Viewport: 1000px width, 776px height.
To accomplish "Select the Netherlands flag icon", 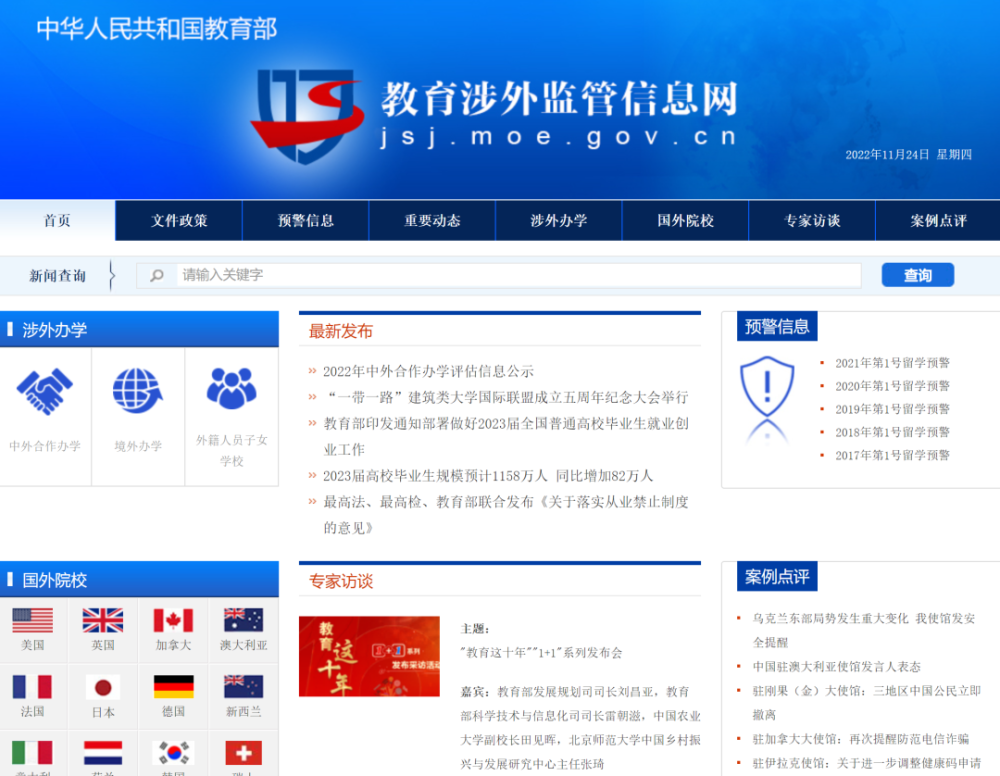I will (x=103, y=753).
